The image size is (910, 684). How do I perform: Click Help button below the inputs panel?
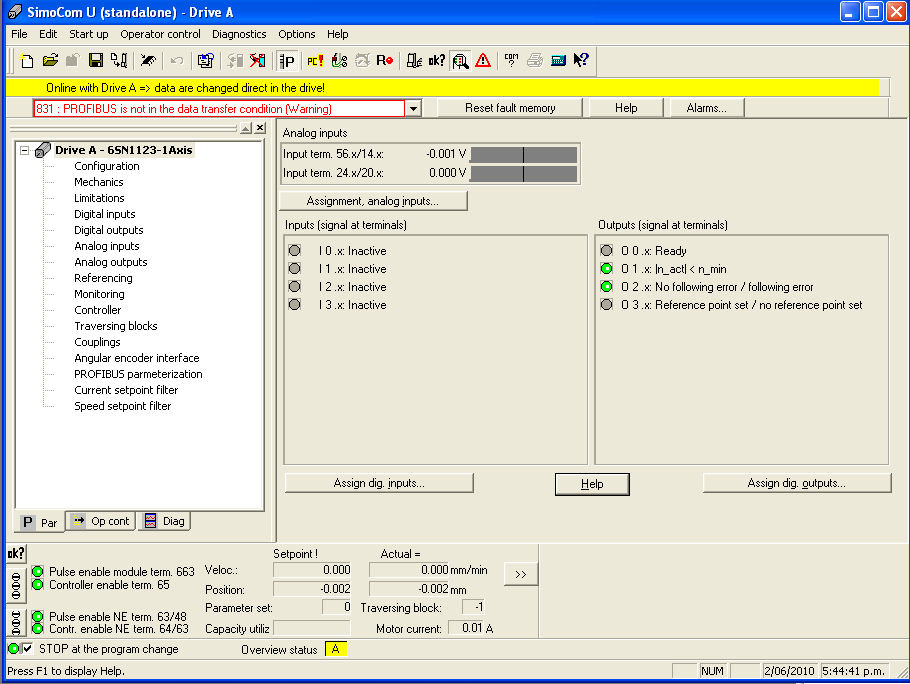click(592, 484)
